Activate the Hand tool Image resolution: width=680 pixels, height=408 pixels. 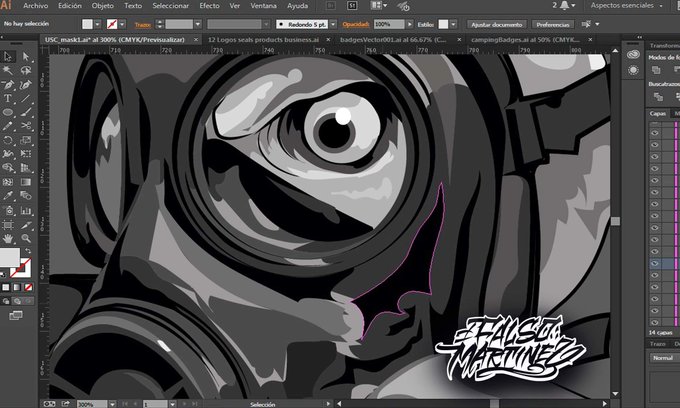coord(8,238)
